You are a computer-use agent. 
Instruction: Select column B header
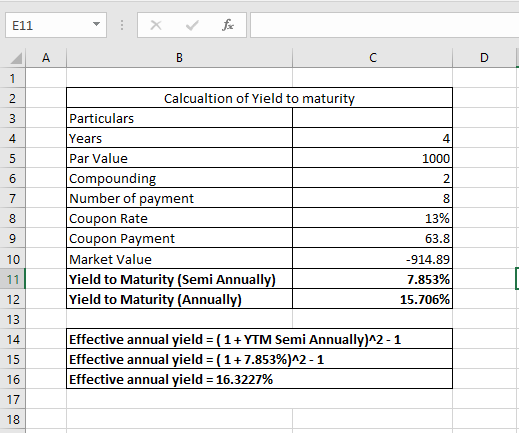[179, 58]
